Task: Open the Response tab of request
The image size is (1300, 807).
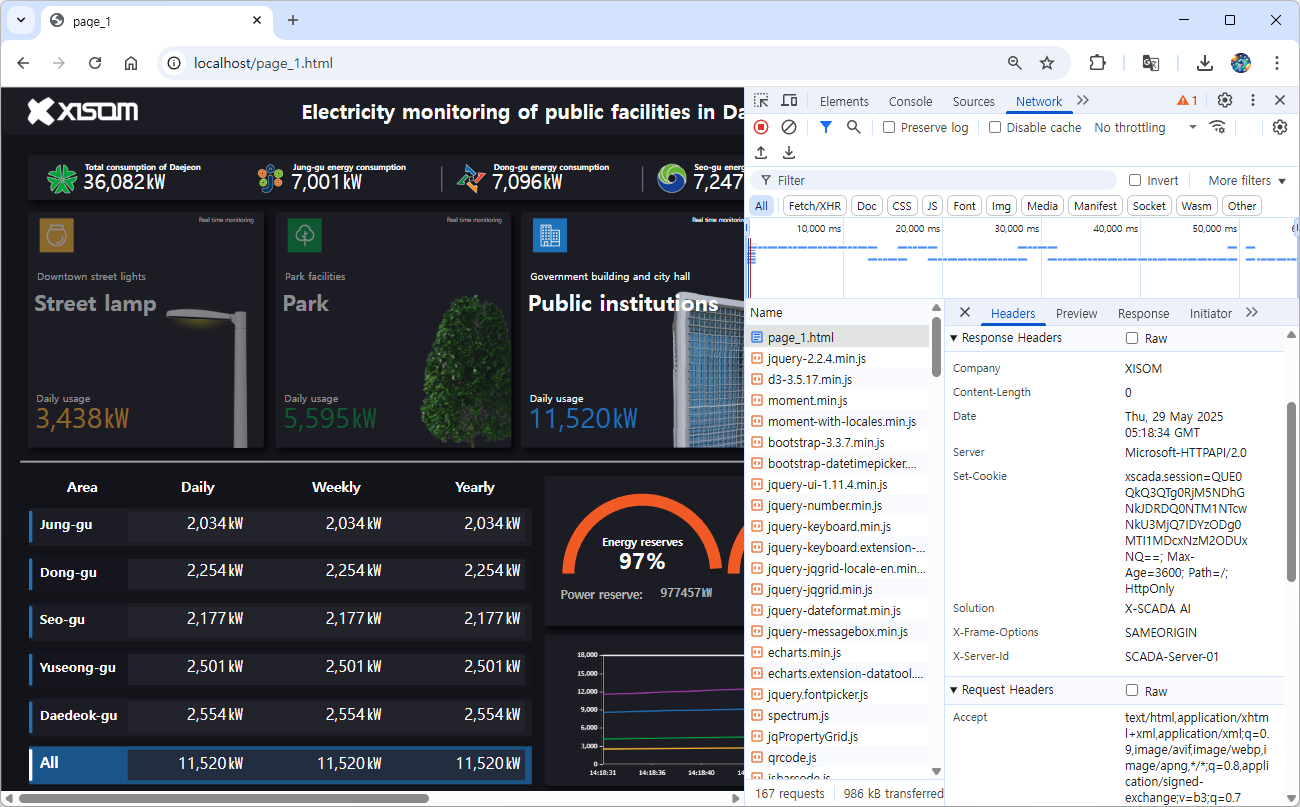Action: (x=1143, y=313)
